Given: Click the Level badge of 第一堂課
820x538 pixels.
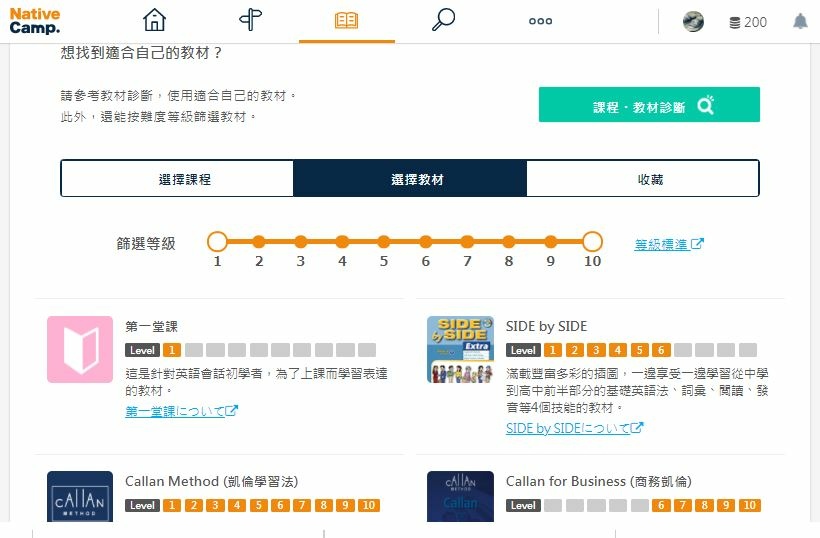Looking at the screenshot, I should coord(142,350).
